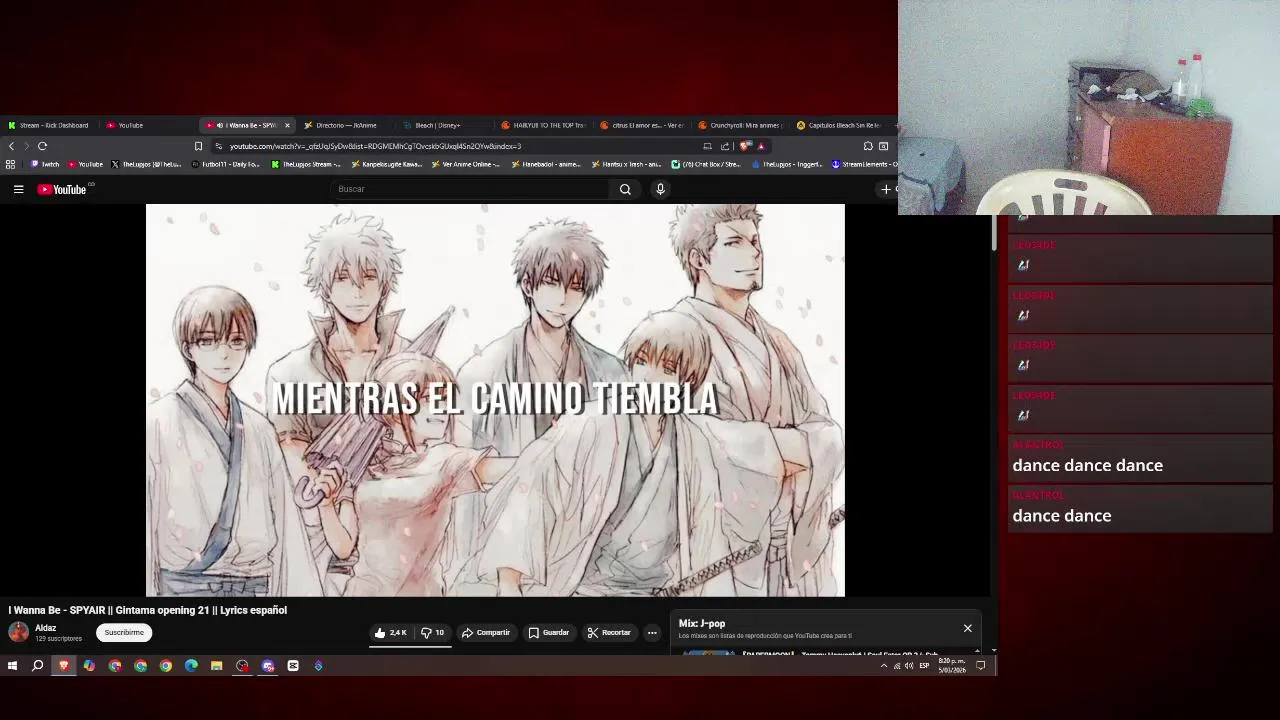Dislike the video with thumbs down

(432, 632)
